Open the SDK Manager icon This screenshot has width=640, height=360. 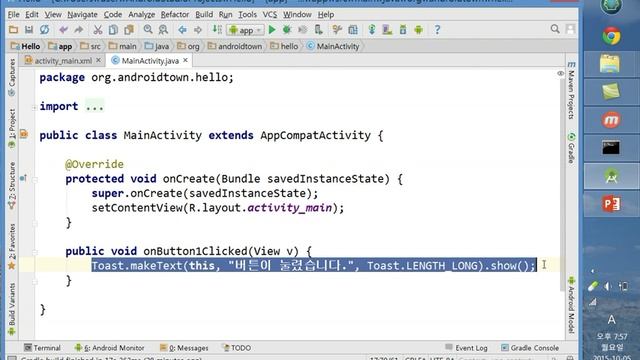[403, 30]
